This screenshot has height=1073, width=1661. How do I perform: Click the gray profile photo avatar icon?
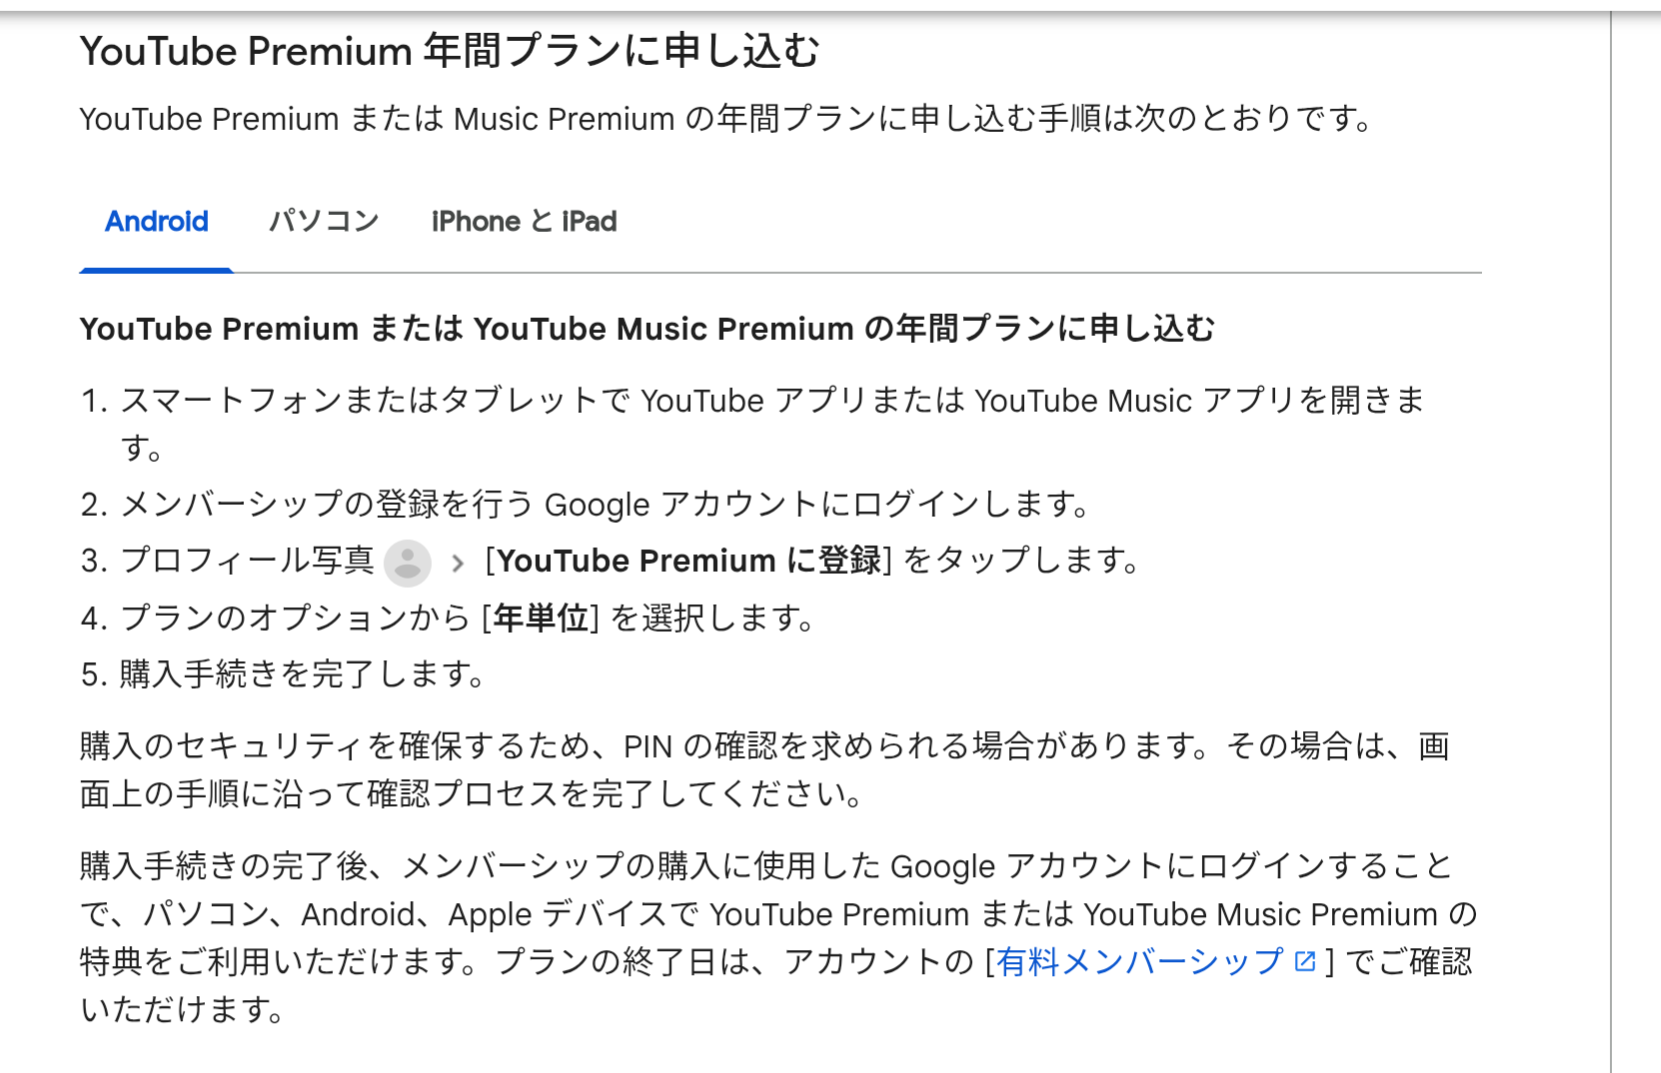coord(407,563)
